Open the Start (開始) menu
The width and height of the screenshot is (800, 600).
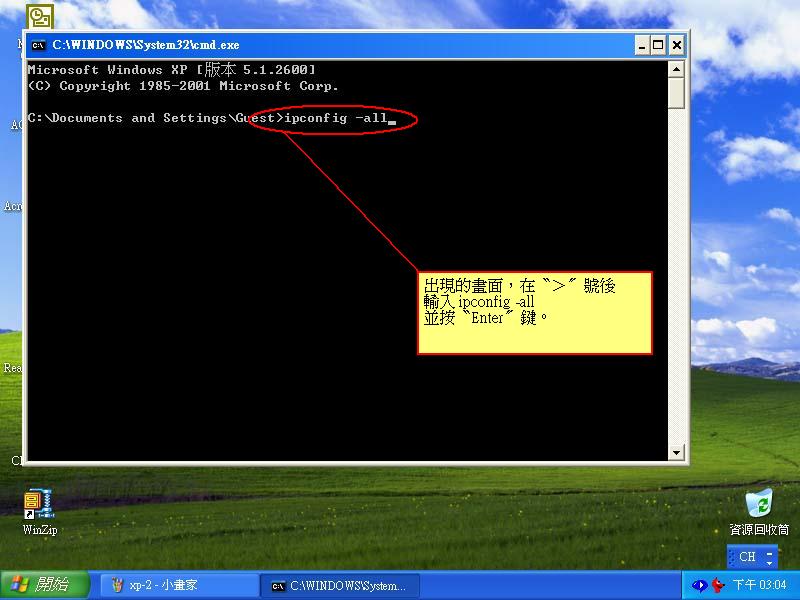coord(45,585)
